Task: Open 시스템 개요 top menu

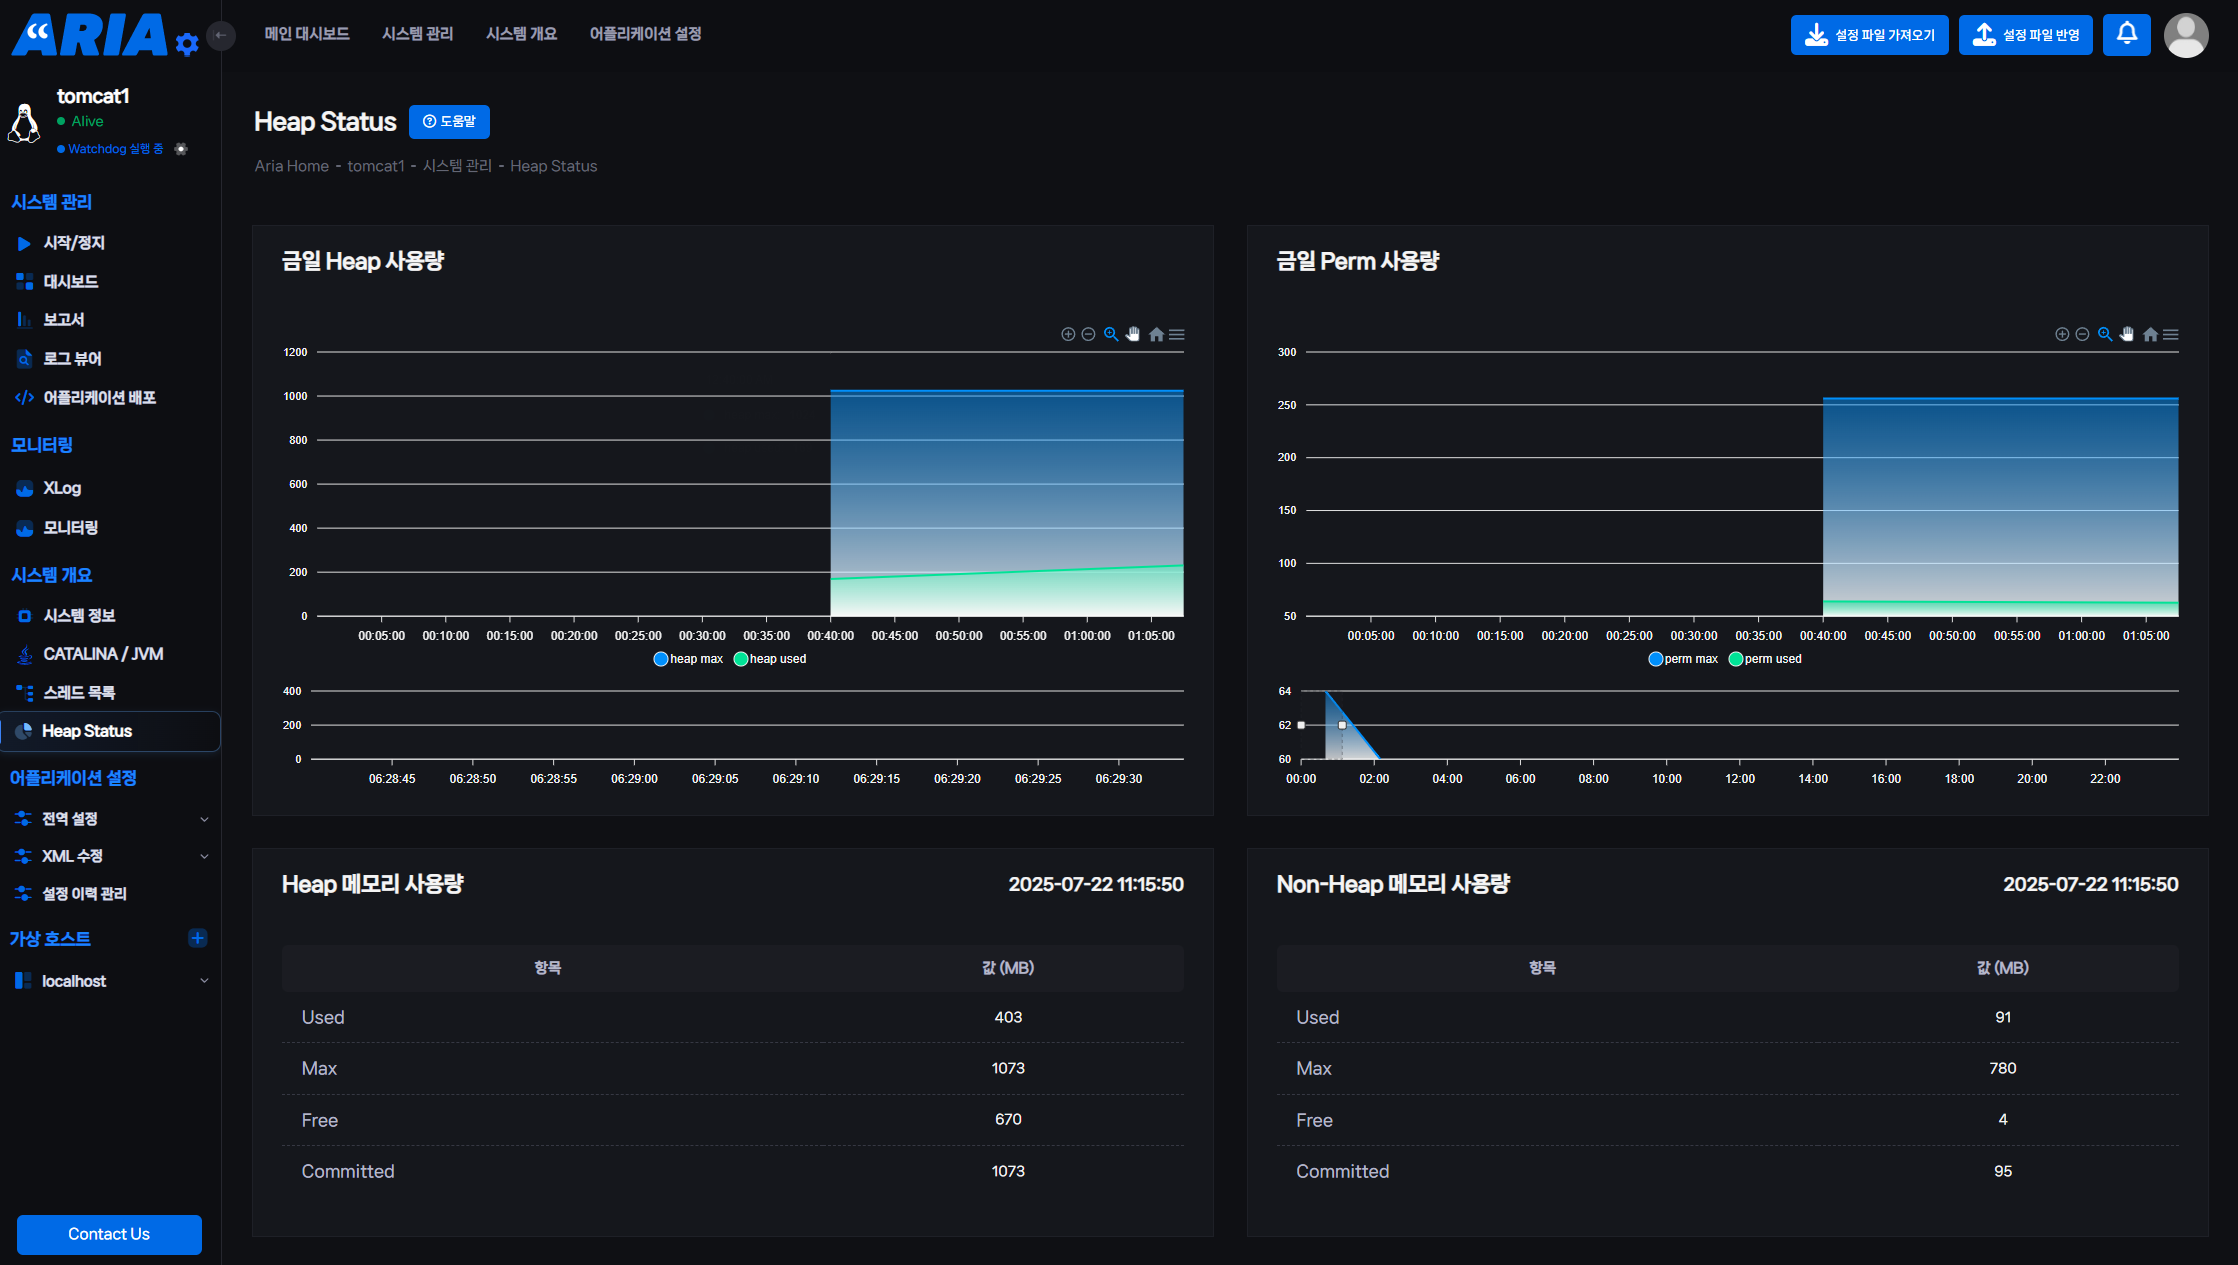Action: pyautogui.click(x=521, y=34)
